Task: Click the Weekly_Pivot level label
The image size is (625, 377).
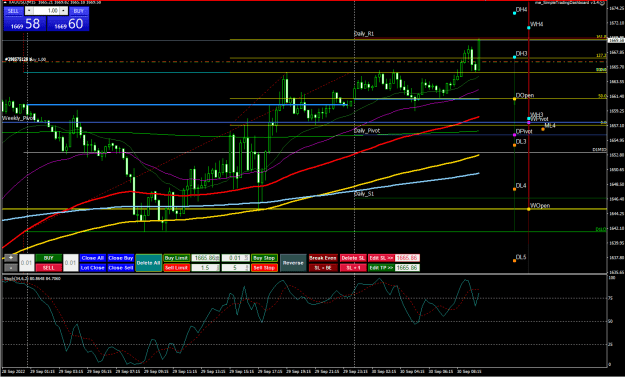Action: (x=18, y=118)
